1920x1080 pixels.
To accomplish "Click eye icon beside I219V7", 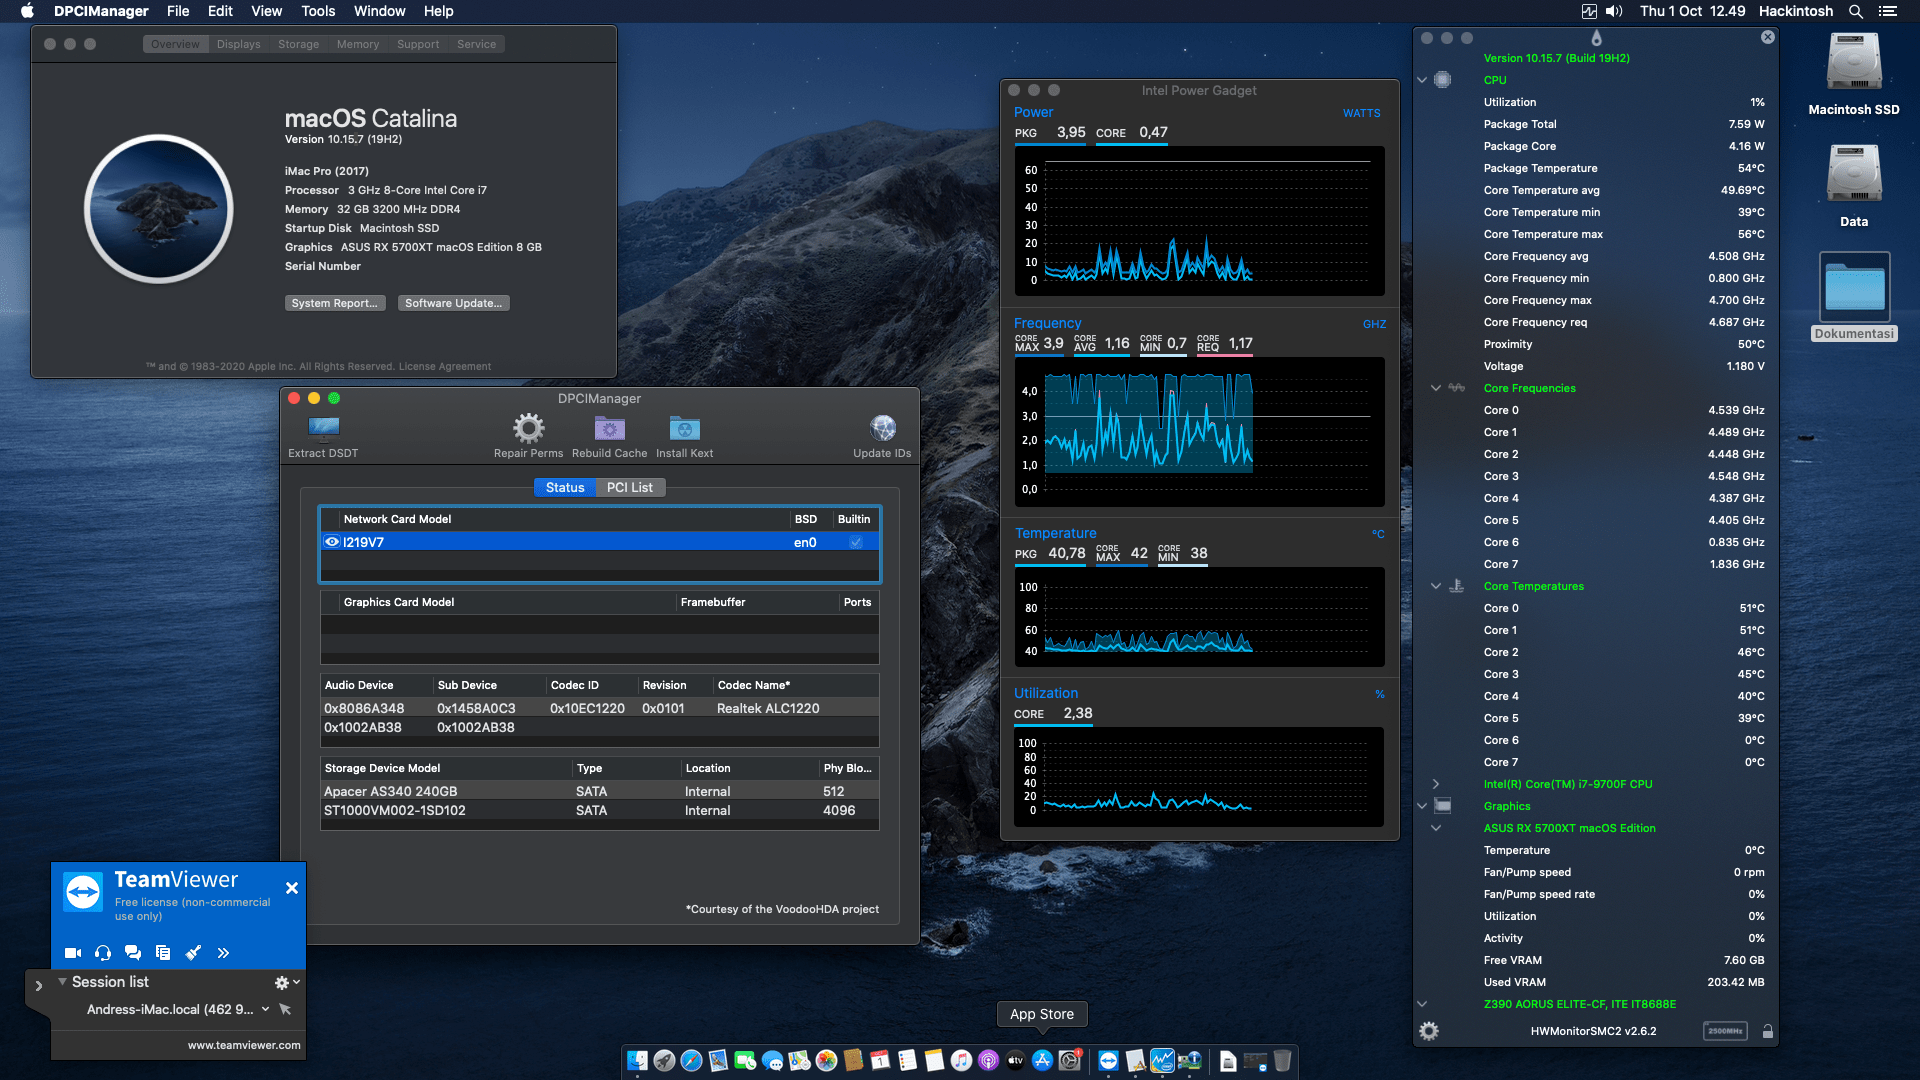I will 332,542.
